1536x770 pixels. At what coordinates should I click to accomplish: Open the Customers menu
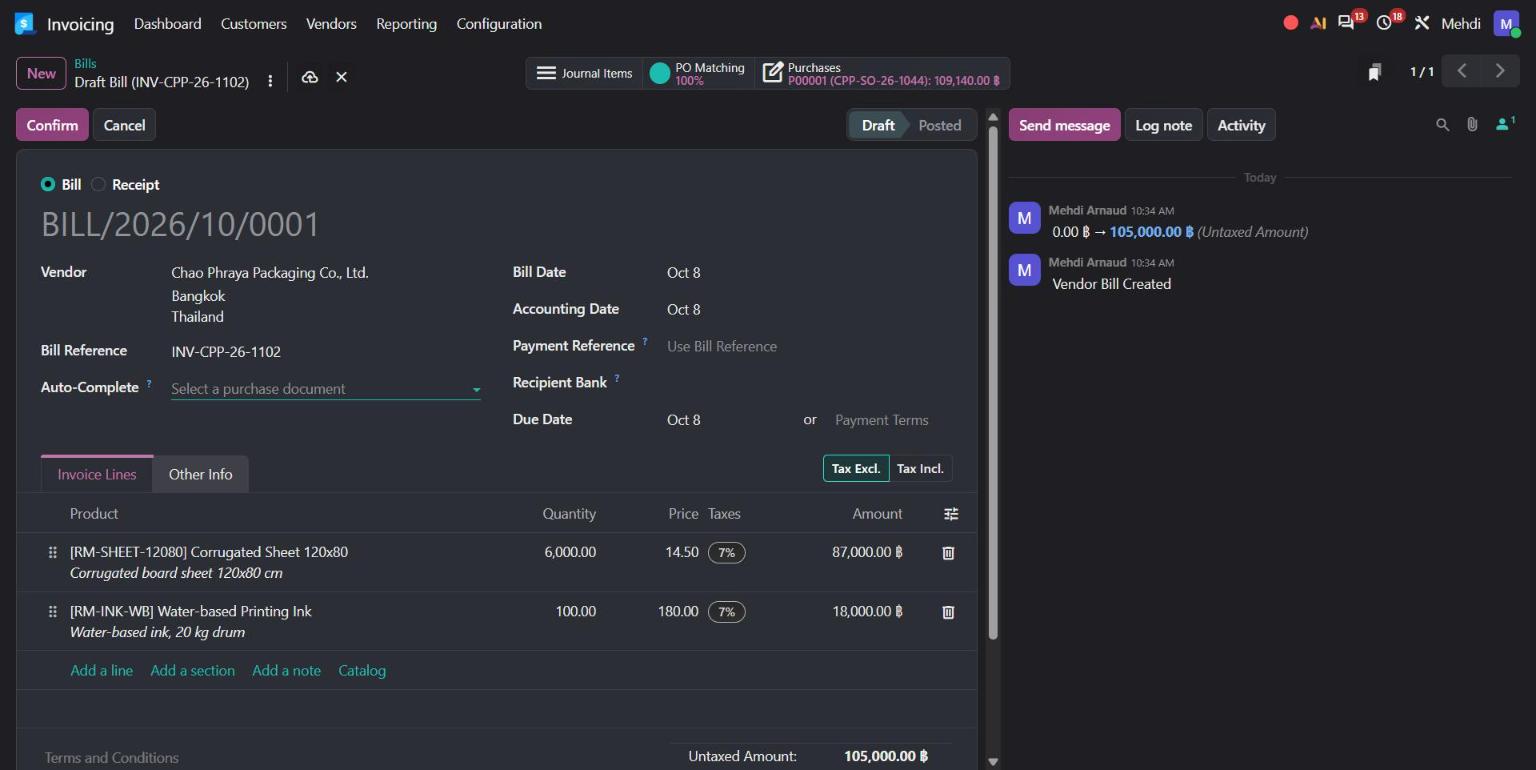coord(254,23)
